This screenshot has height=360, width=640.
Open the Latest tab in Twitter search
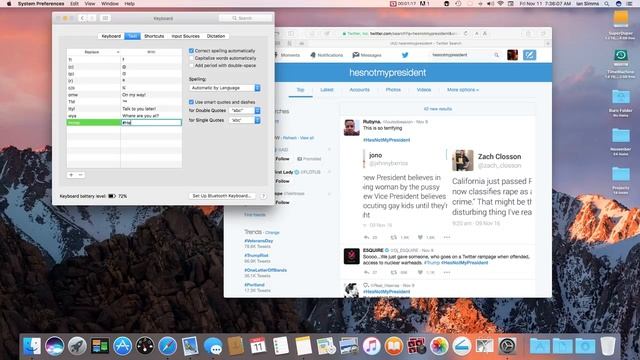[327, 90]
